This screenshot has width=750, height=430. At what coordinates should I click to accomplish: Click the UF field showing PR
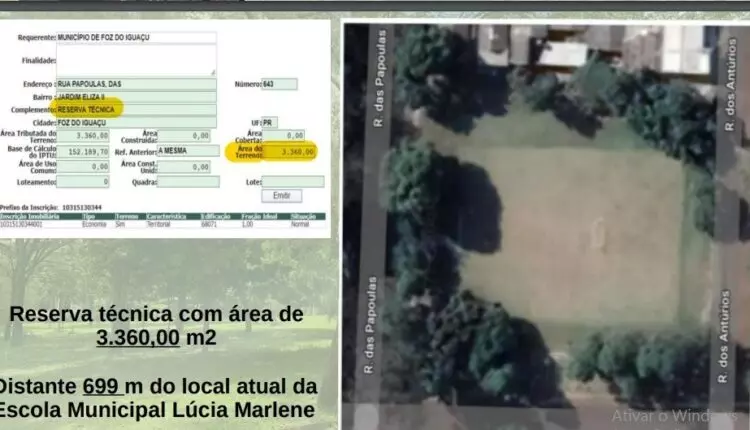click(x=269, y=122)
